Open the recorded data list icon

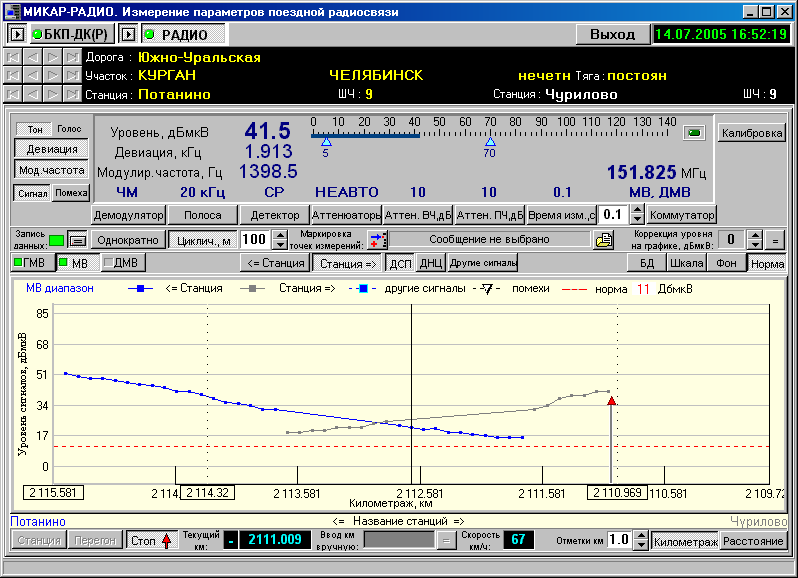pyautogui.click(x=76, y=240)
